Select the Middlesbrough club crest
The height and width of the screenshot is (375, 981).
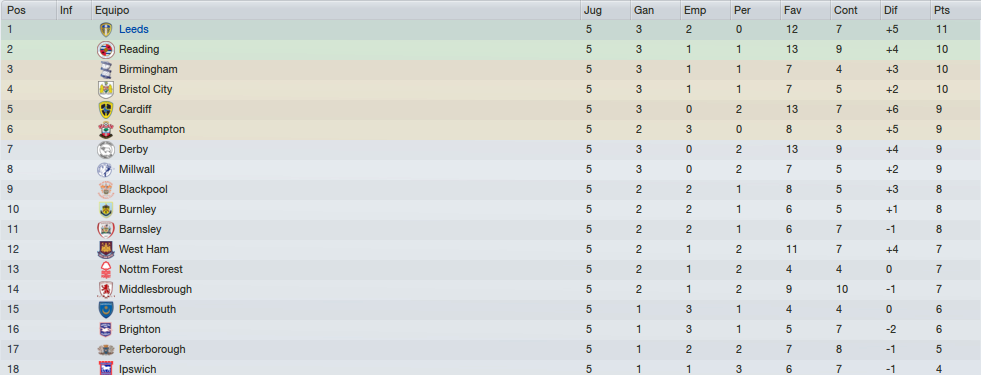coord(106,290)
